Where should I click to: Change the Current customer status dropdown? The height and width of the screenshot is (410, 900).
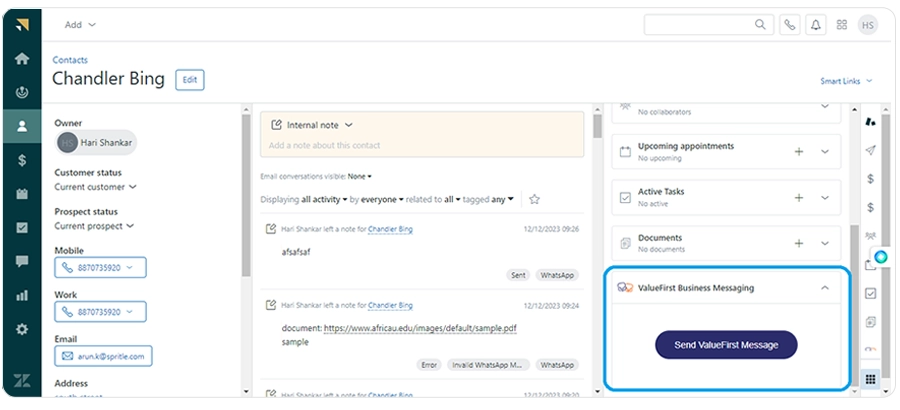click(x=95, y=187)
